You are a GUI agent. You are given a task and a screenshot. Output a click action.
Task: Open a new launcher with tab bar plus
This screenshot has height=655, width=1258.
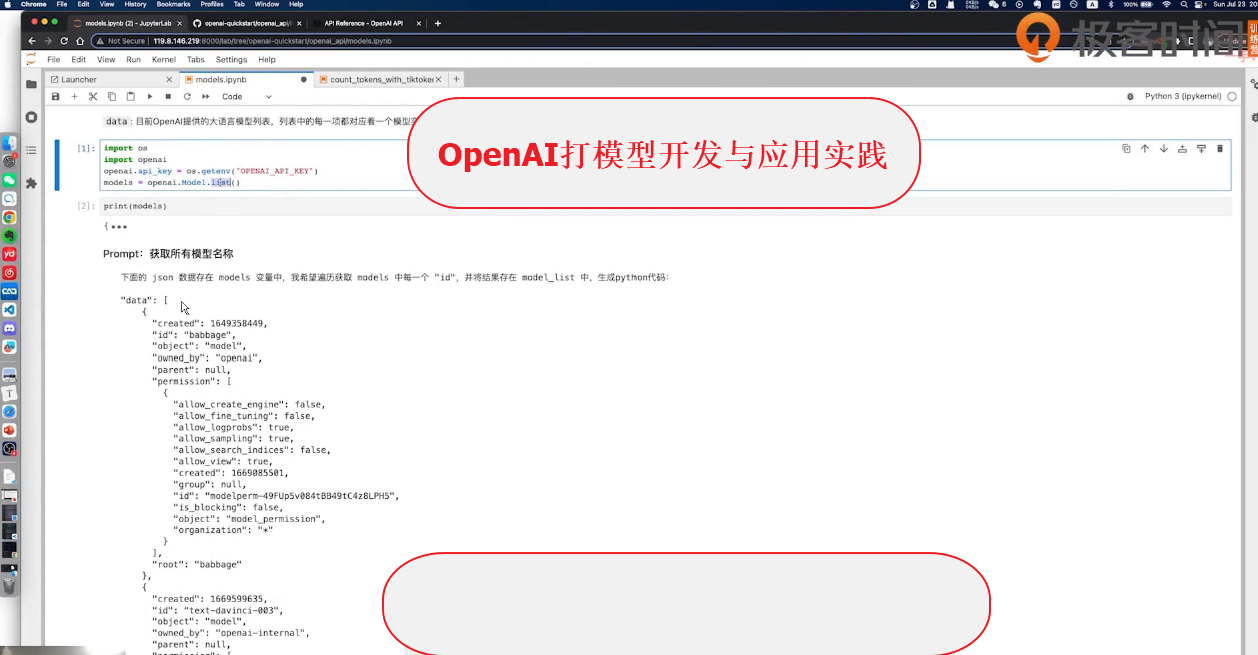457,79
